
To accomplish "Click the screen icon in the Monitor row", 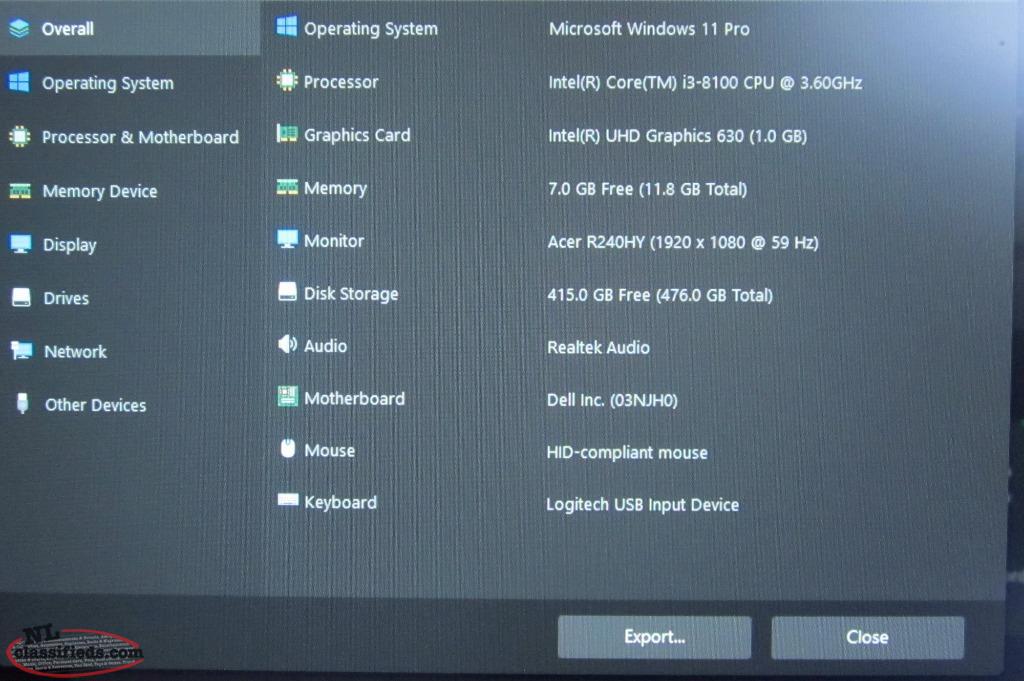I will point(287,239).
